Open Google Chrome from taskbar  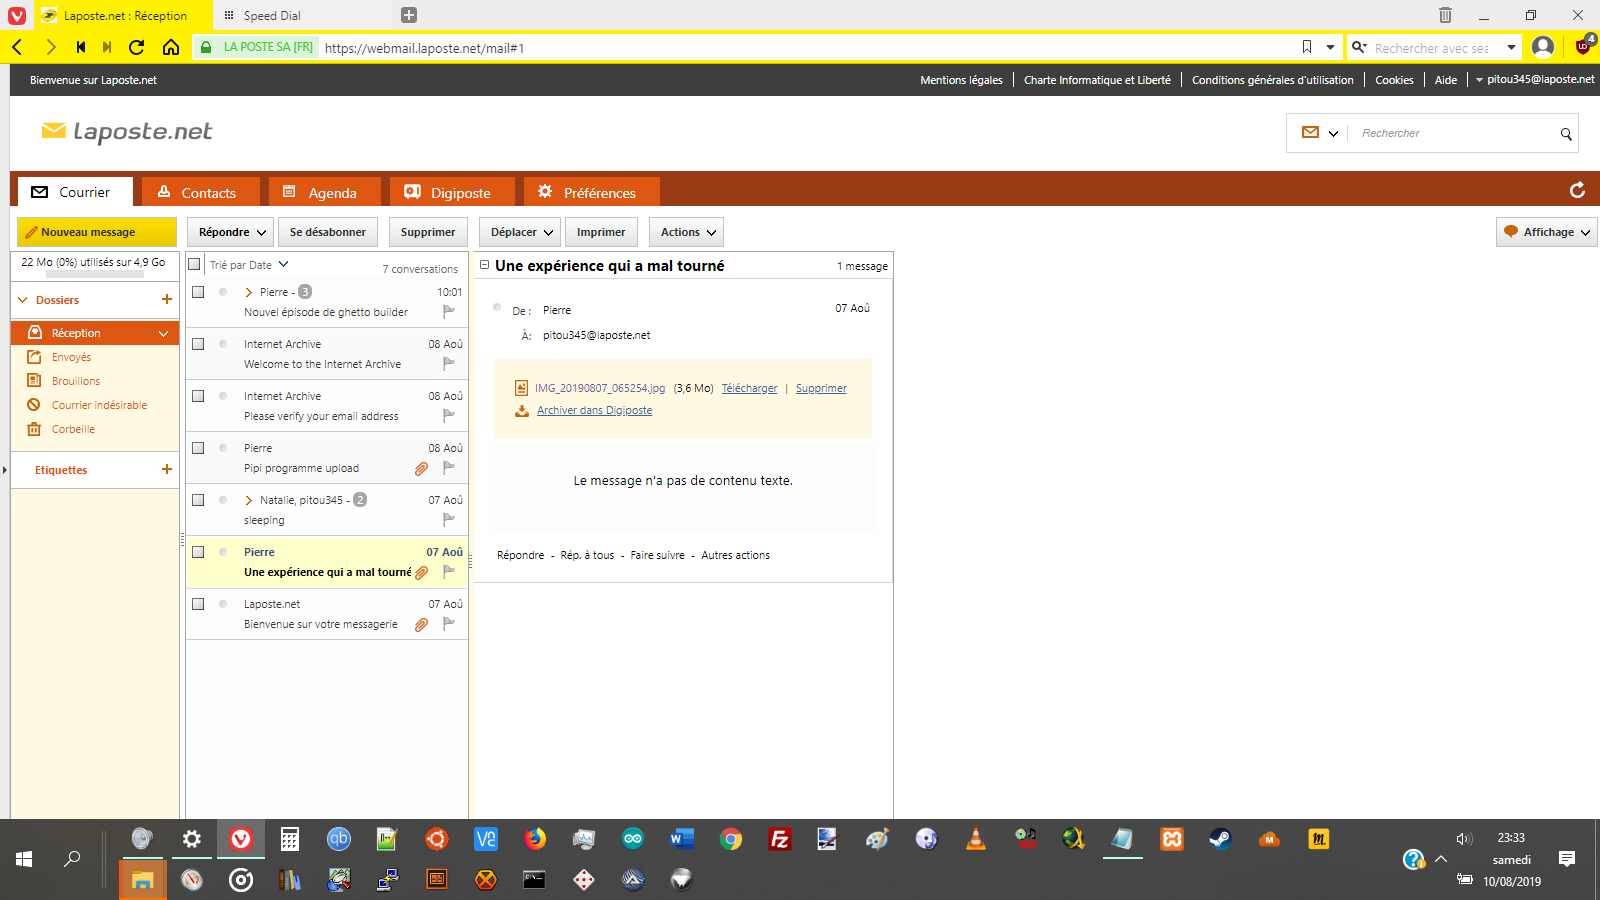click(x=731, y=839)
